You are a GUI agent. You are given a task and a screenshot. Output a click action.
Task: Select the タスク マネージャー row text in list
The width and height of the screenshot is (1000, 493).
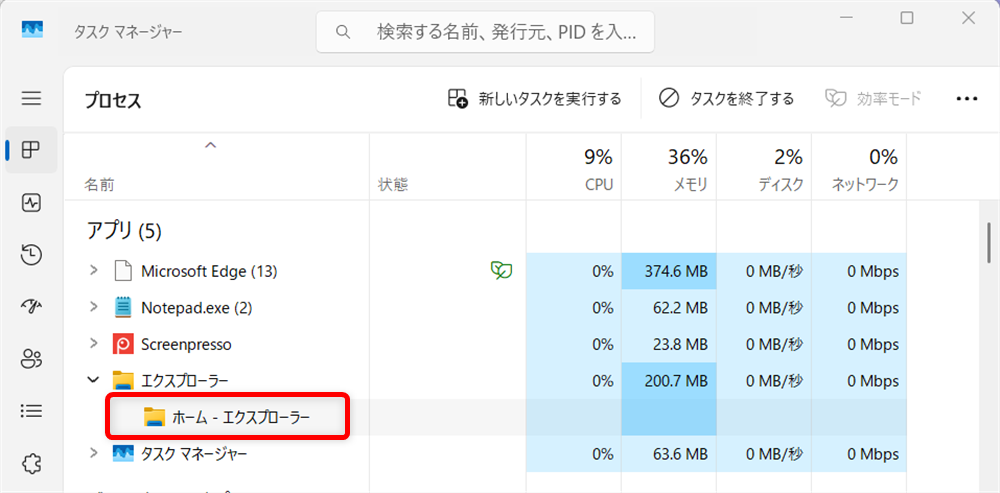click(194, 453)
